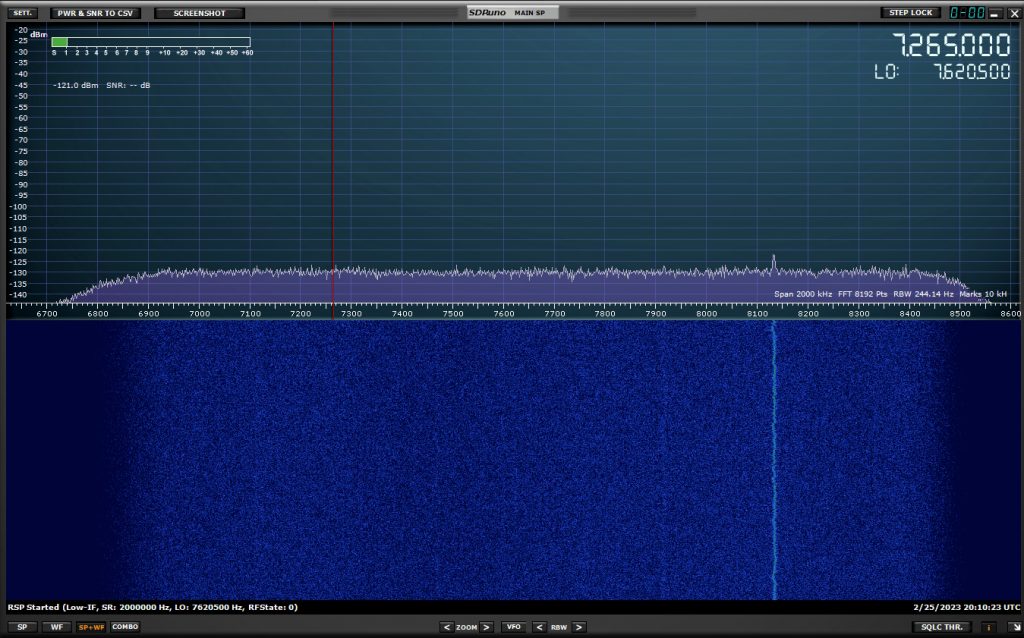The height and width of the screenshot is (638, 1024).
Task: Decrease zoom with the left ZOOM arrow
Action: click(x=446, y=627)
